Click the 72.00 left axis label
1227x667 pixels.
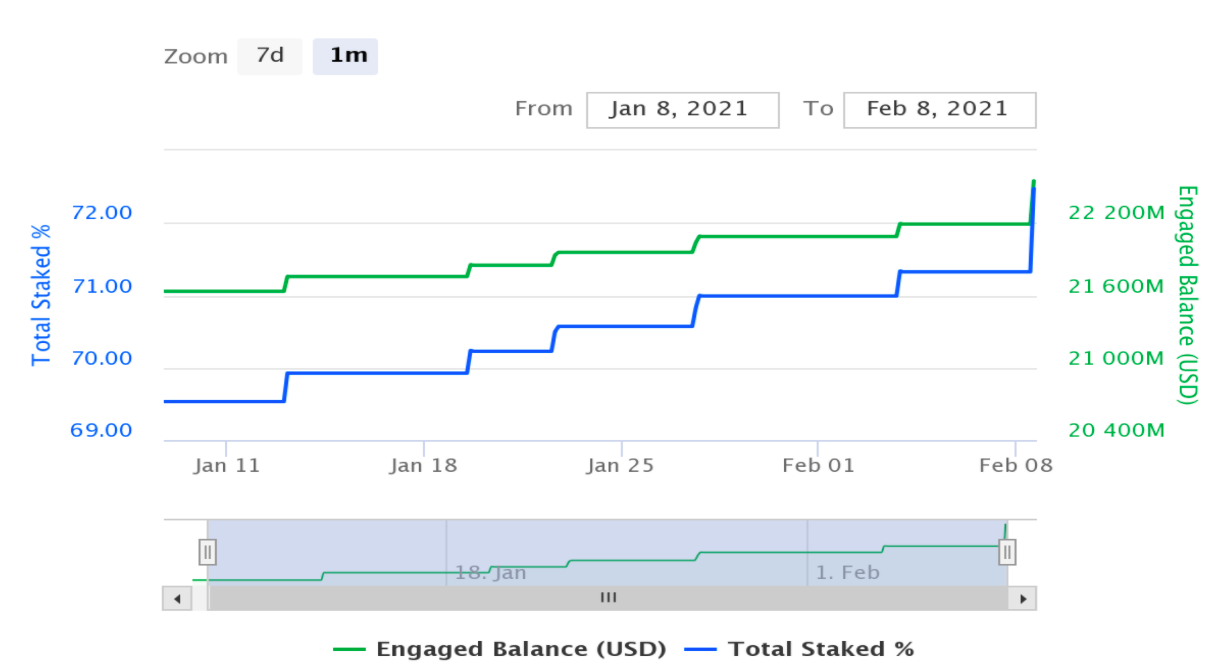pos(99,213)
